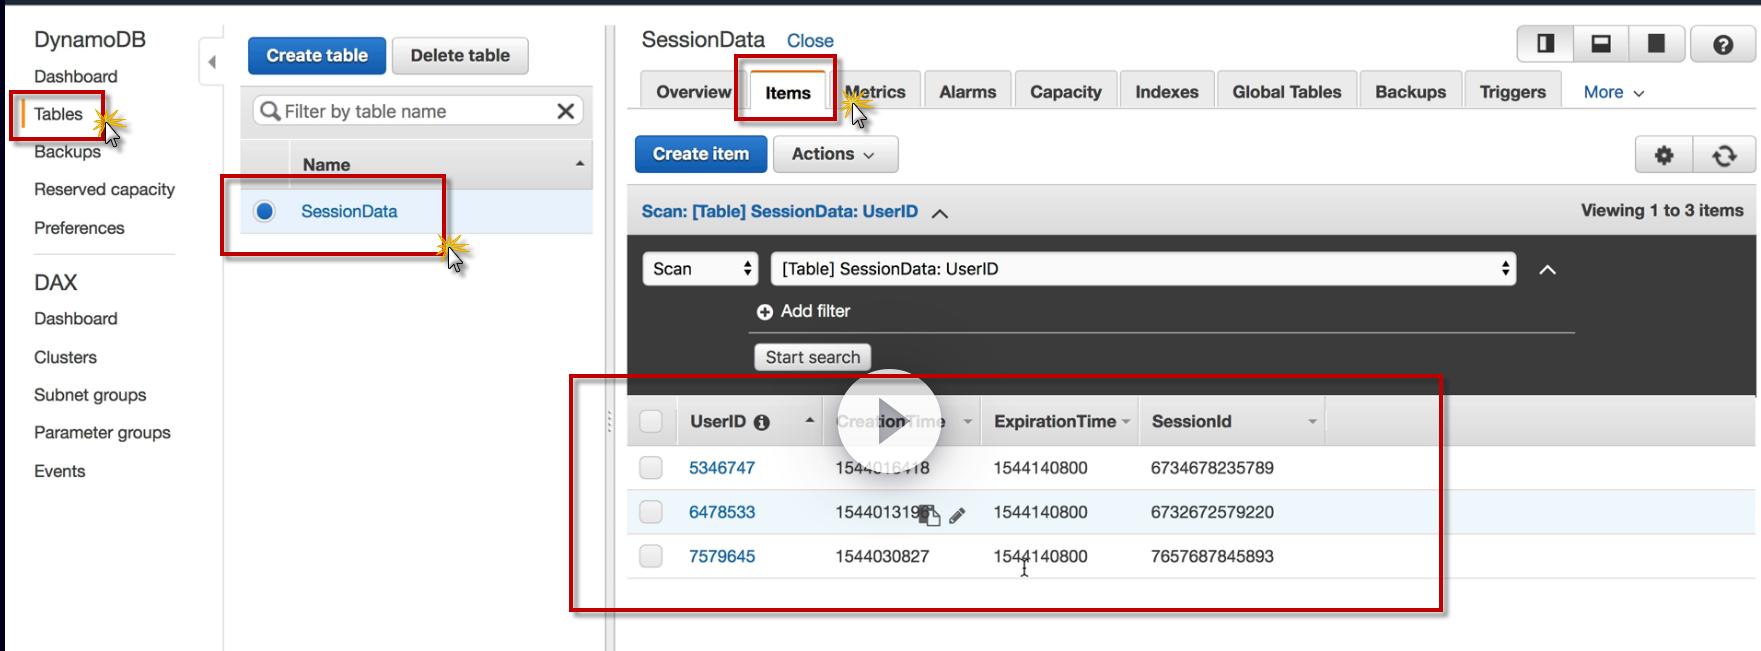
Task: Sort the tables list by Name arrow
Action: click(580, 163)
